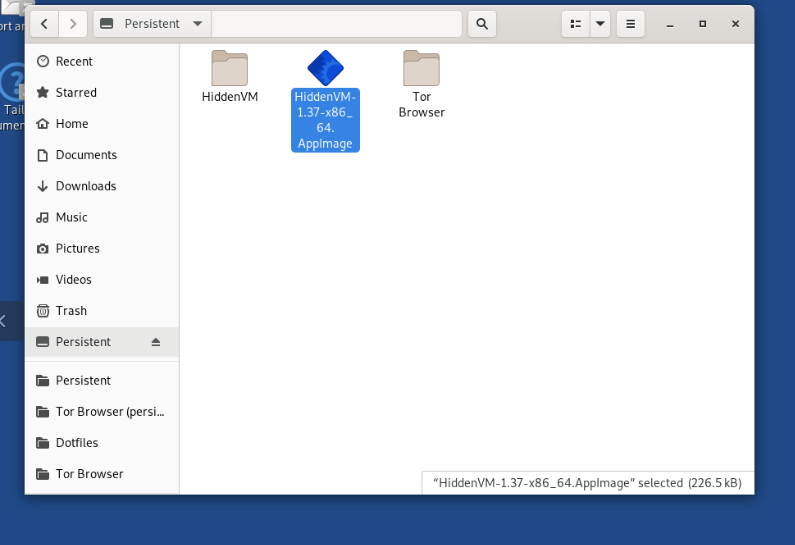Open the Persistent path dropdown
Viewport: 795px width, 545px height.
click(152, 24)
